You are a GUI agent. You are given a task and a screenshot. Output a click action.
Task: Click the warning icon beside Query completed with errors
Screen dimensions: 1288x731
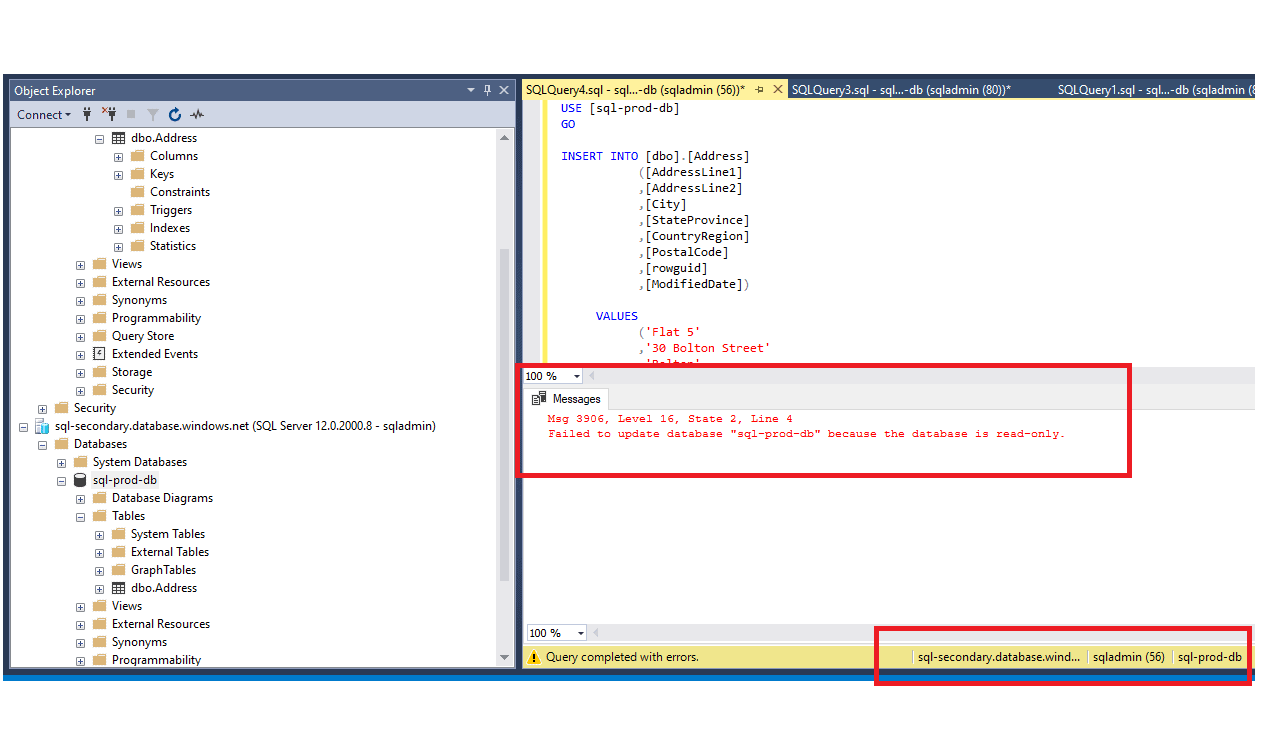tap(535, 657)
